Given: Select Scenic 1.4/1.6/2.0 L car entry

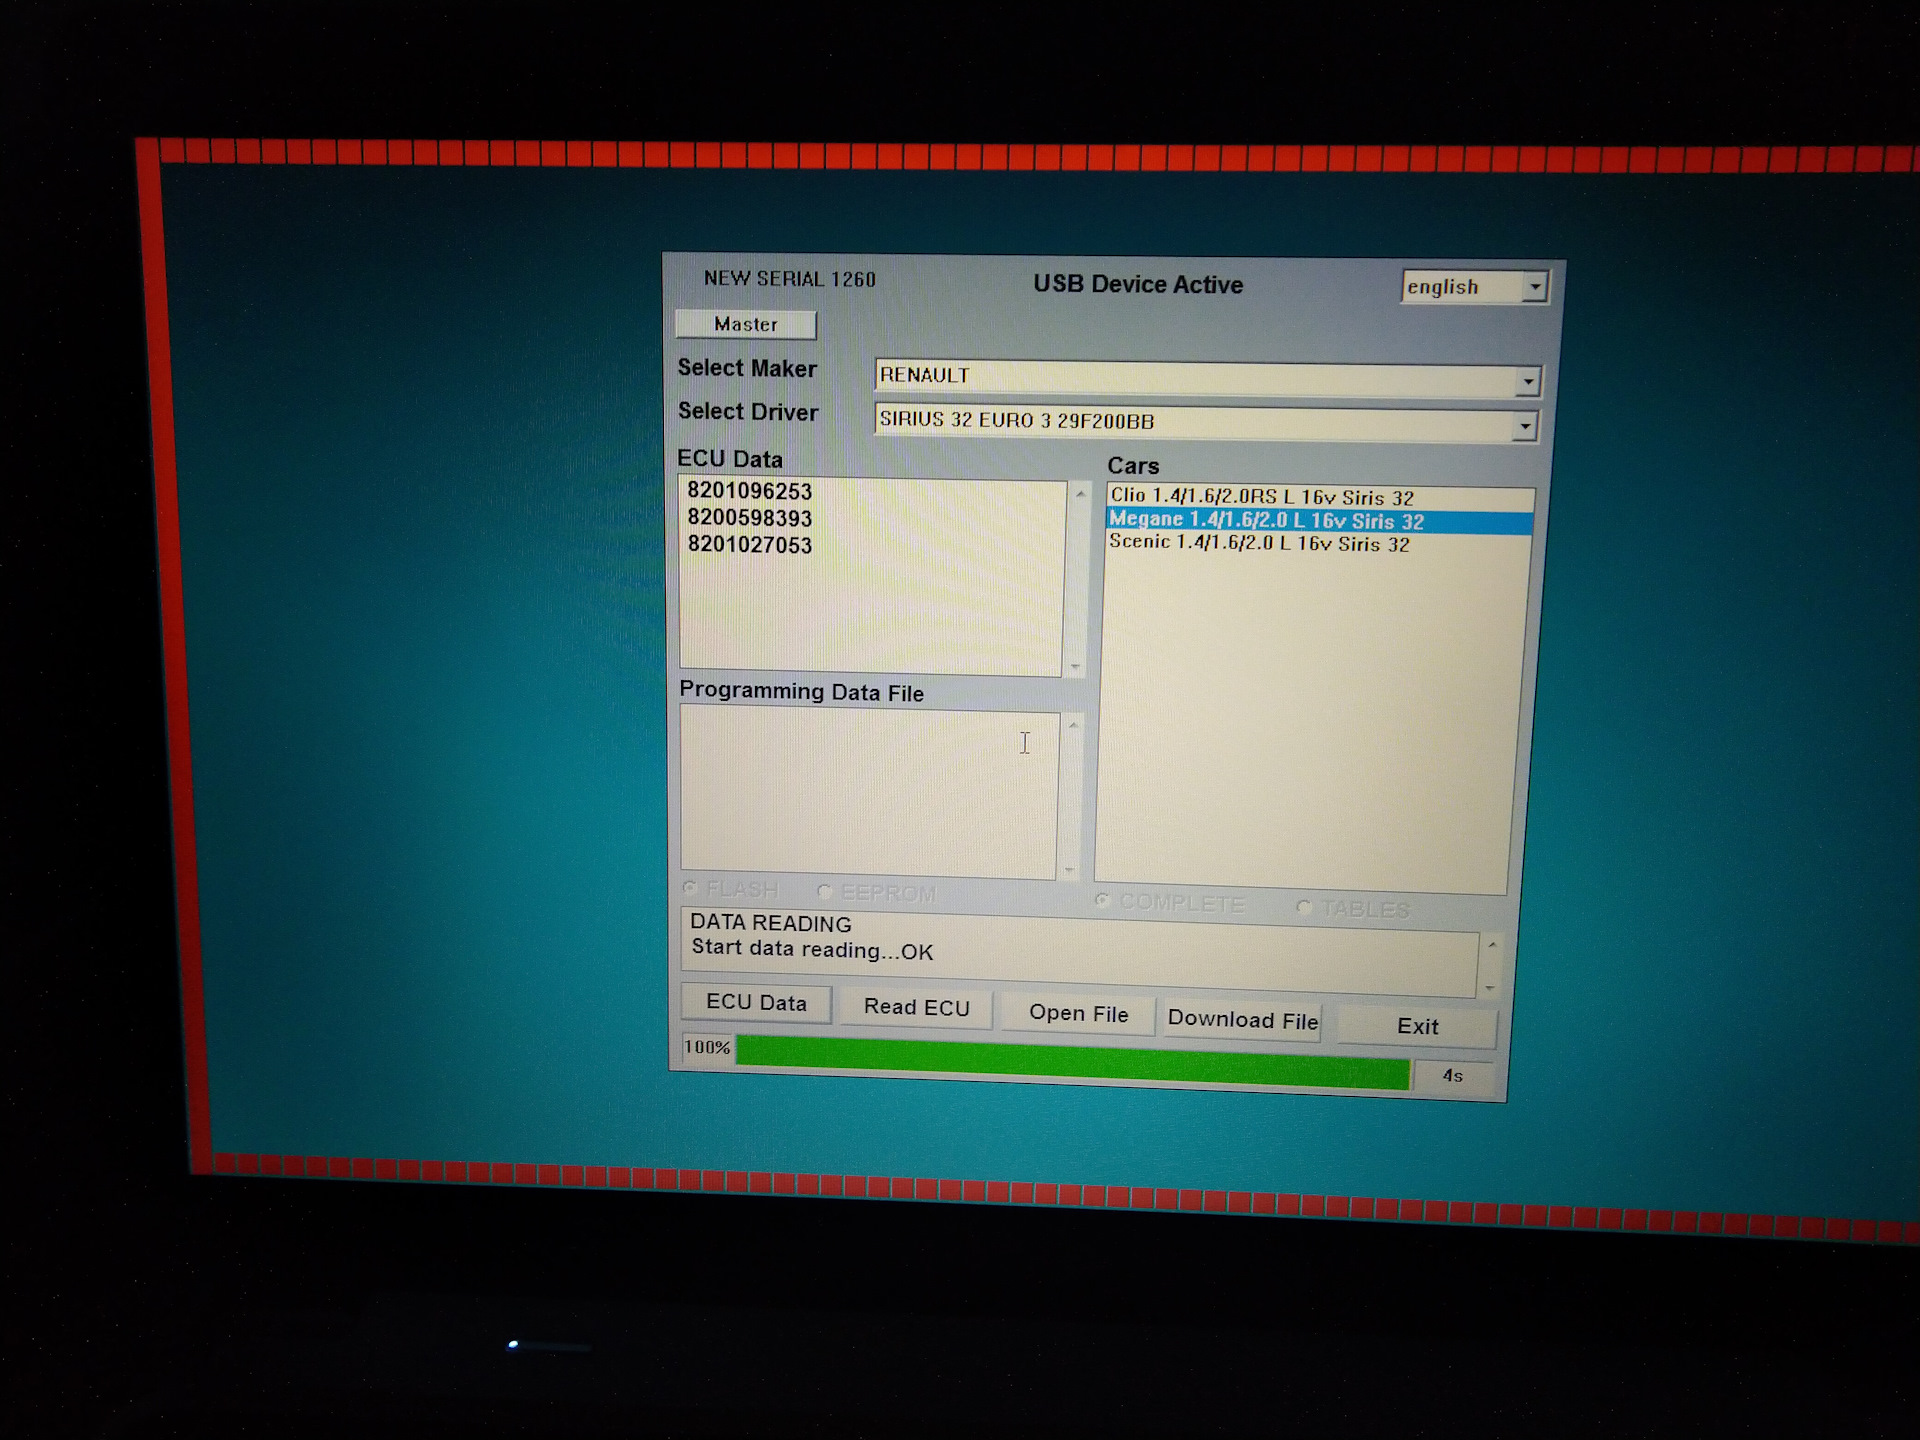Looking at the screenshot, I should click(1259, 544).
